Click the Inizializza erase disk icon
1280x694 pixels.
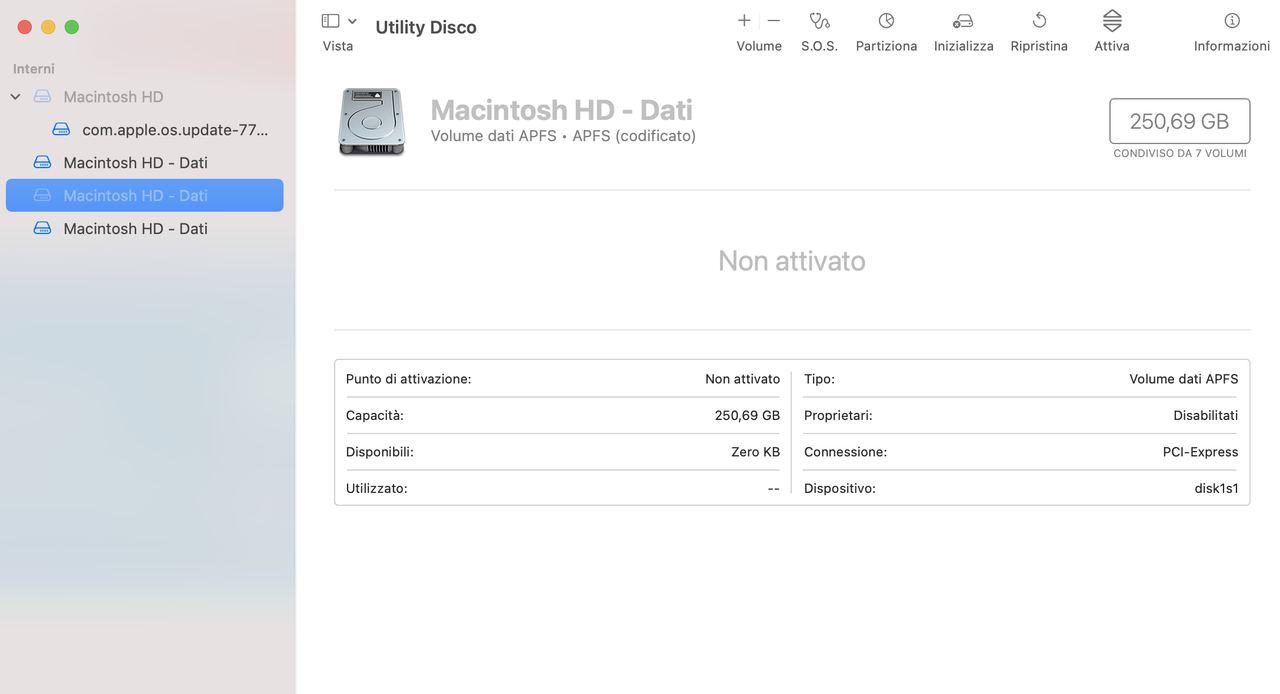pyautogui.click(x=963, y=21)
